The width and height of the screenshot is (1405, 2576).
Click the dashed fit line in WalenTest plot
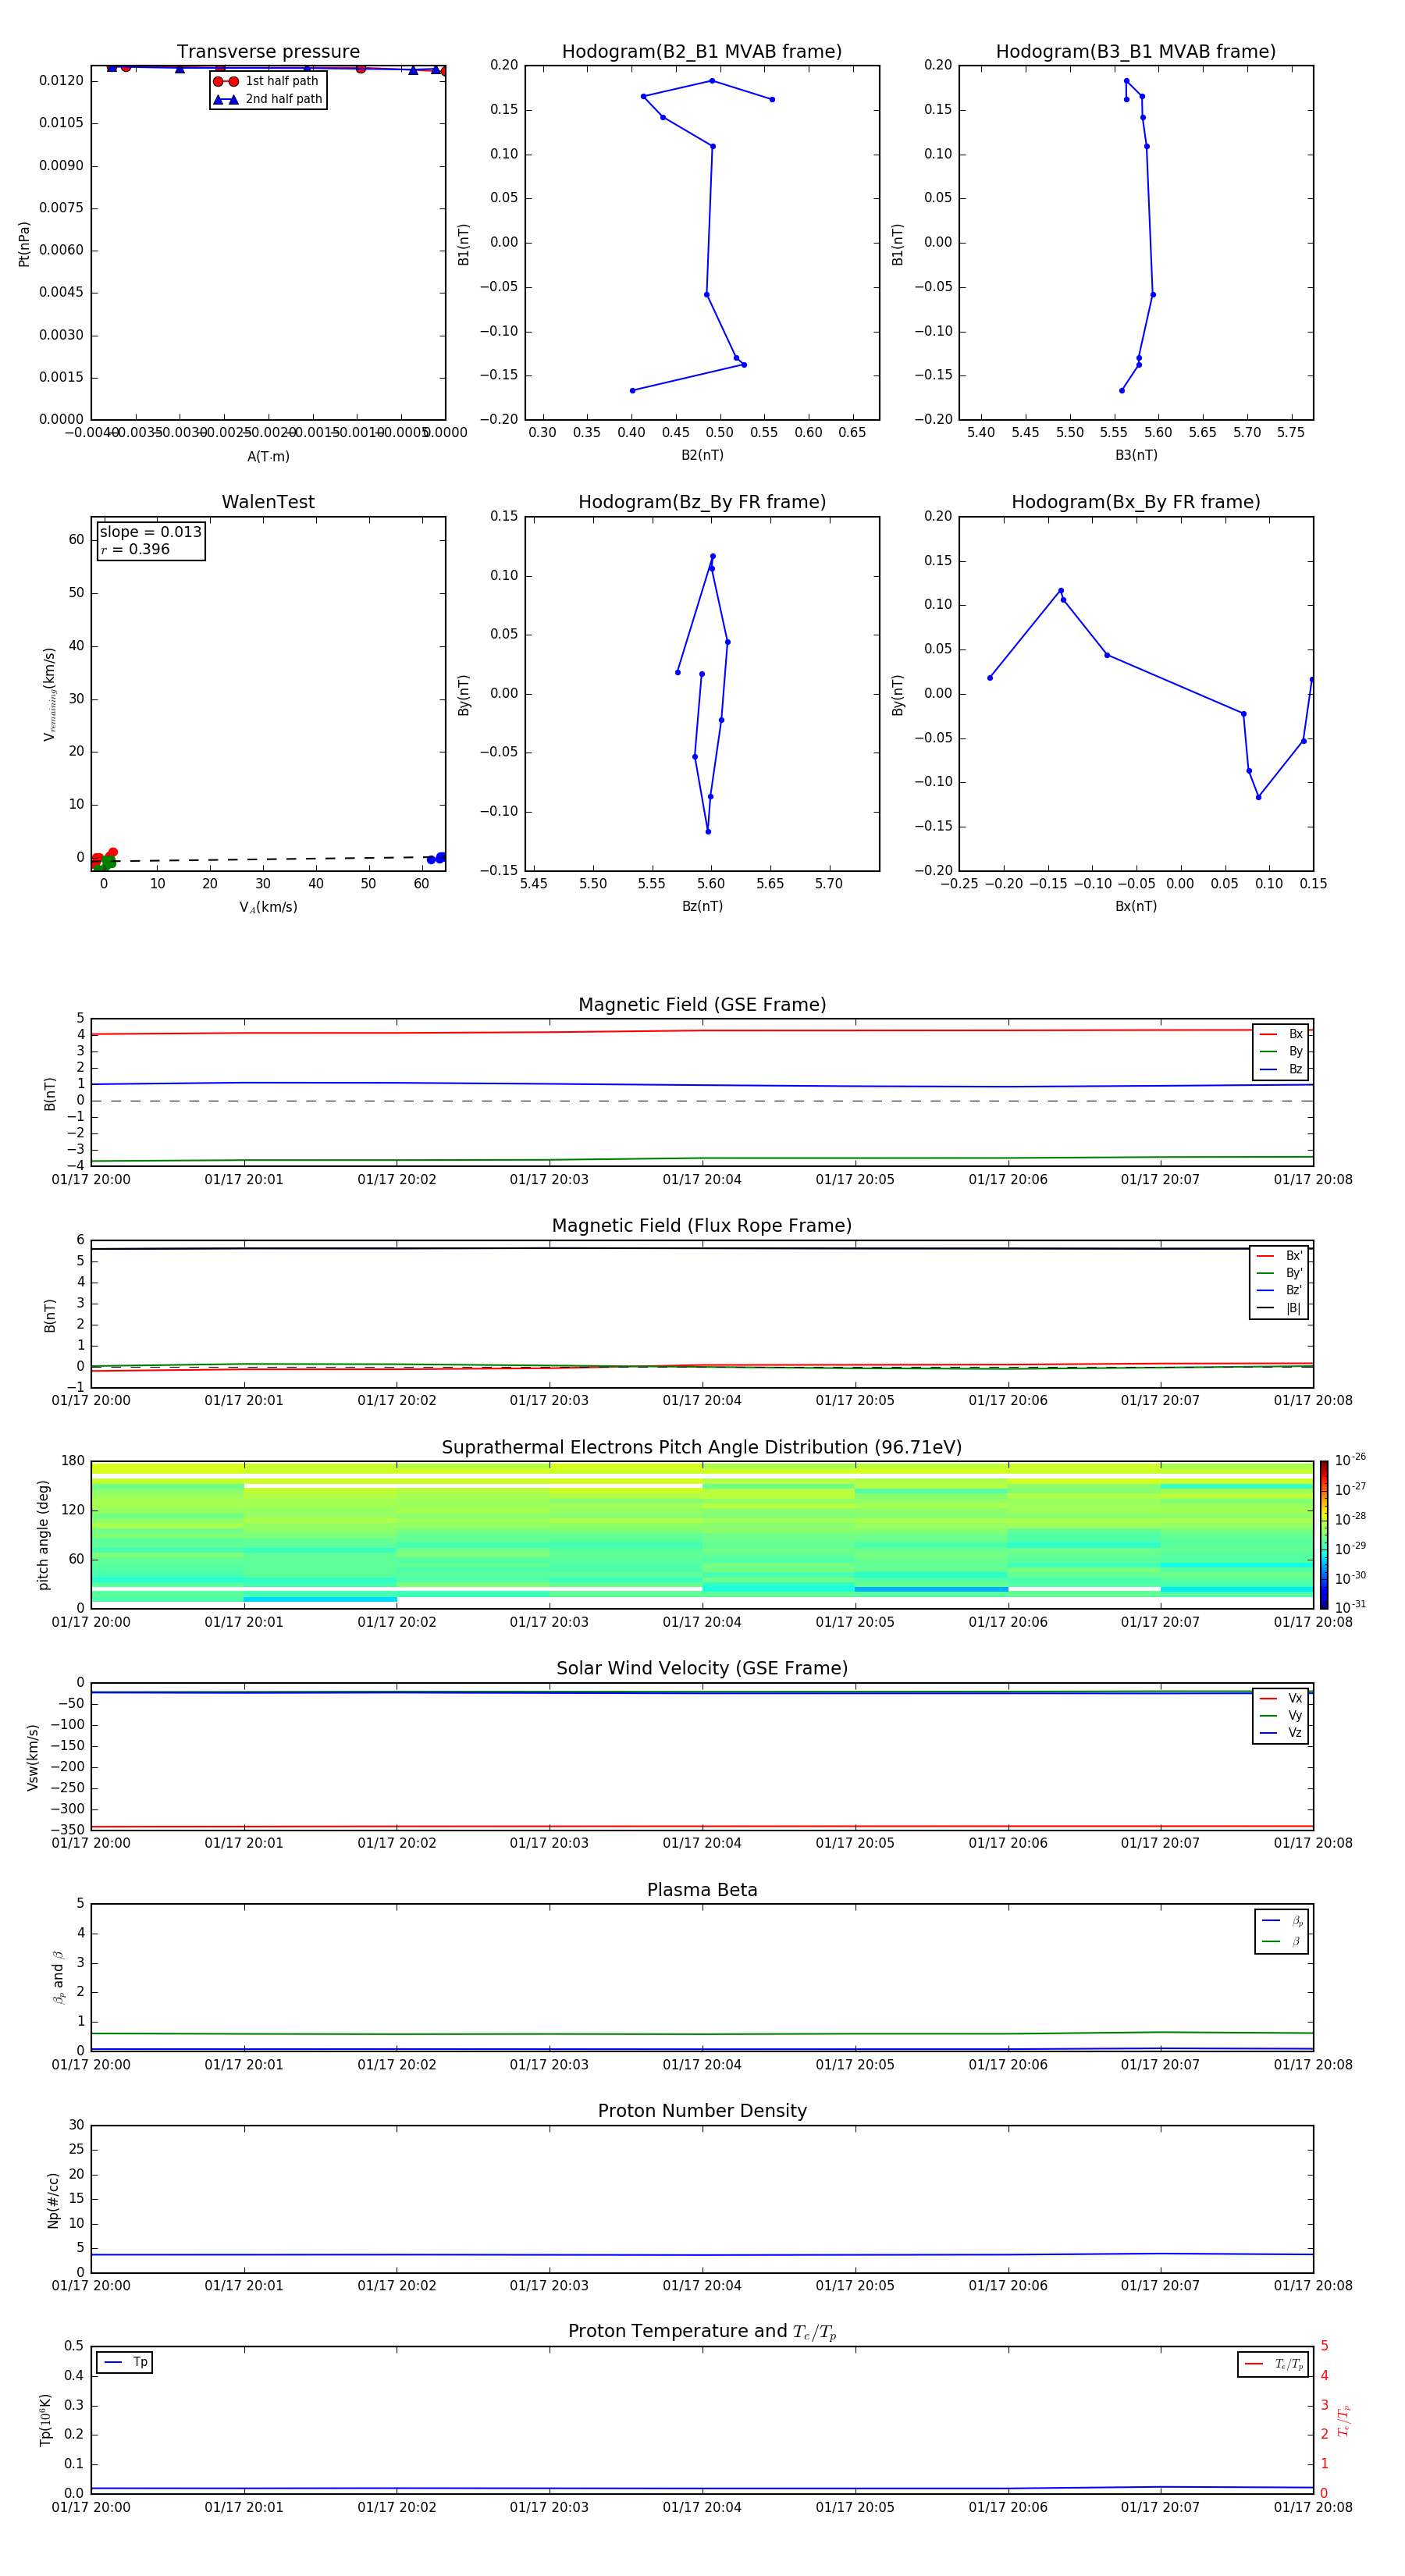click(268, 859)
